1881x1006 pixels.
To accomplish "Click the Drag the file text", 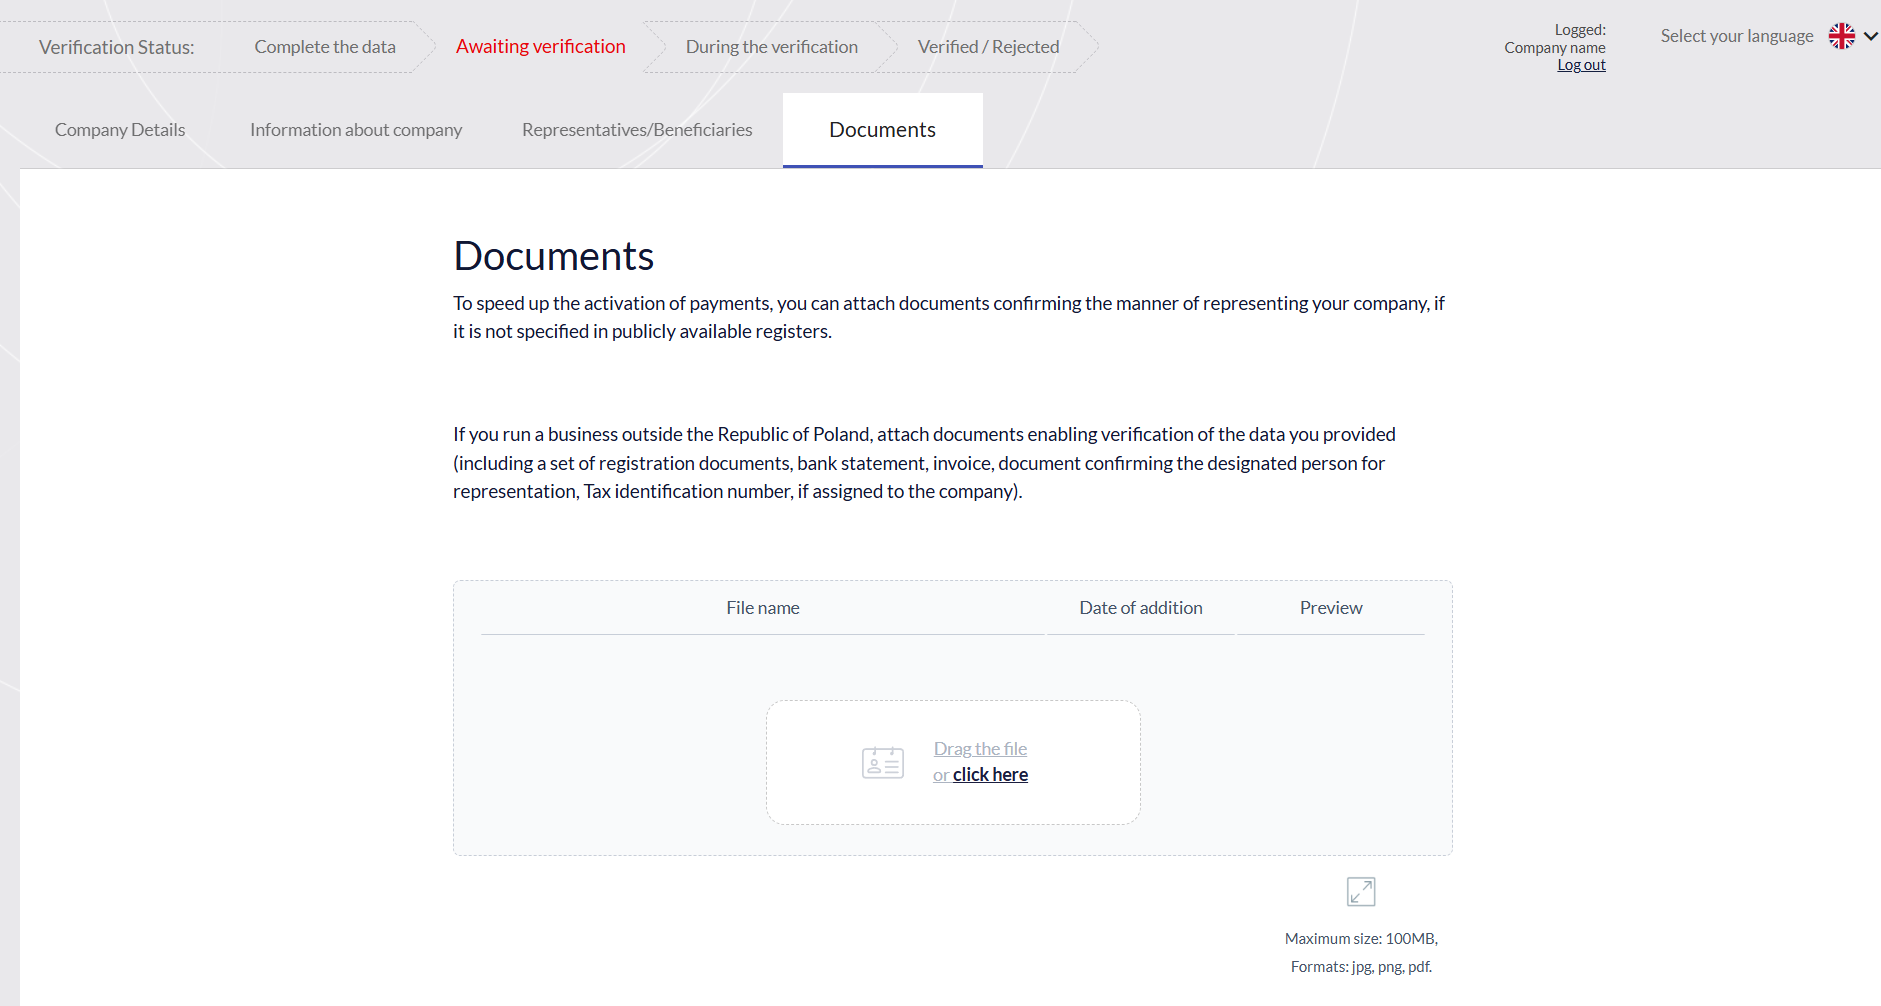I will click(x=980, y=749).
